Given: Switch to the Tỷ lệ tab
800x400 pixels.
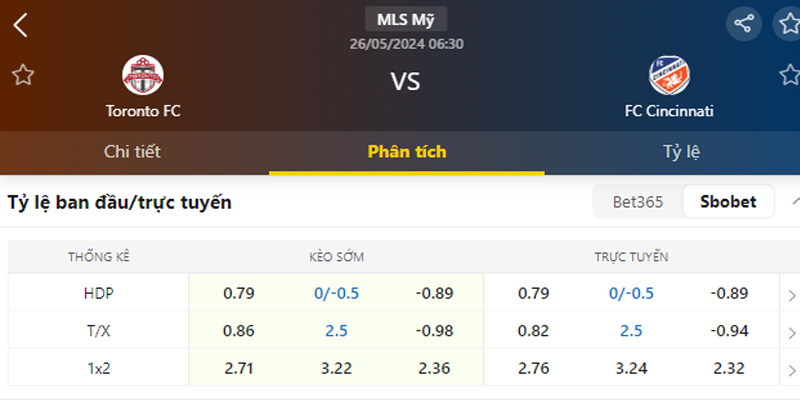Looking at the screenshot, I should click(x=681, y=152).
